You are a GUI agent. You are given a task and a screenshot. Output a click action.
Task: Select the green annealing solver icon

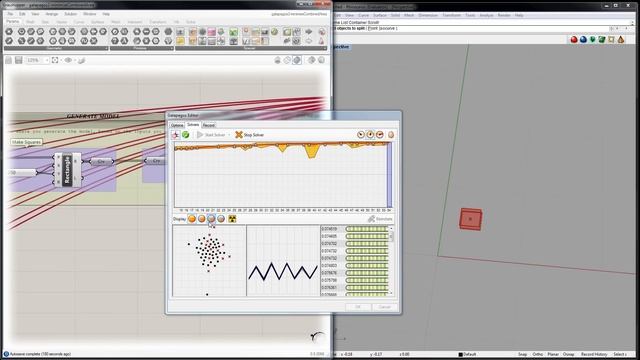(186, 135)
